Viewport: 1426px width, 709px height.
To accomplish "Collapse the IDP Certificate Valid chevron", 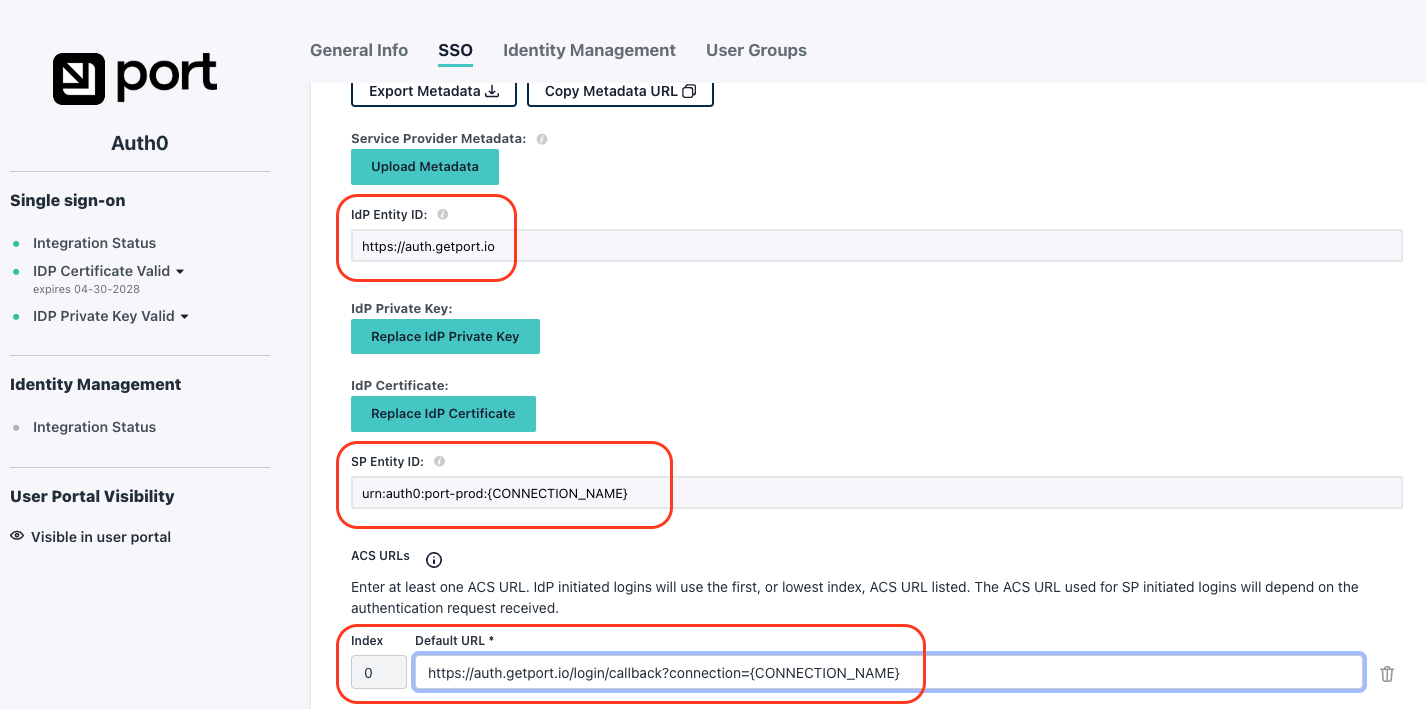I will tap(182, 270).
